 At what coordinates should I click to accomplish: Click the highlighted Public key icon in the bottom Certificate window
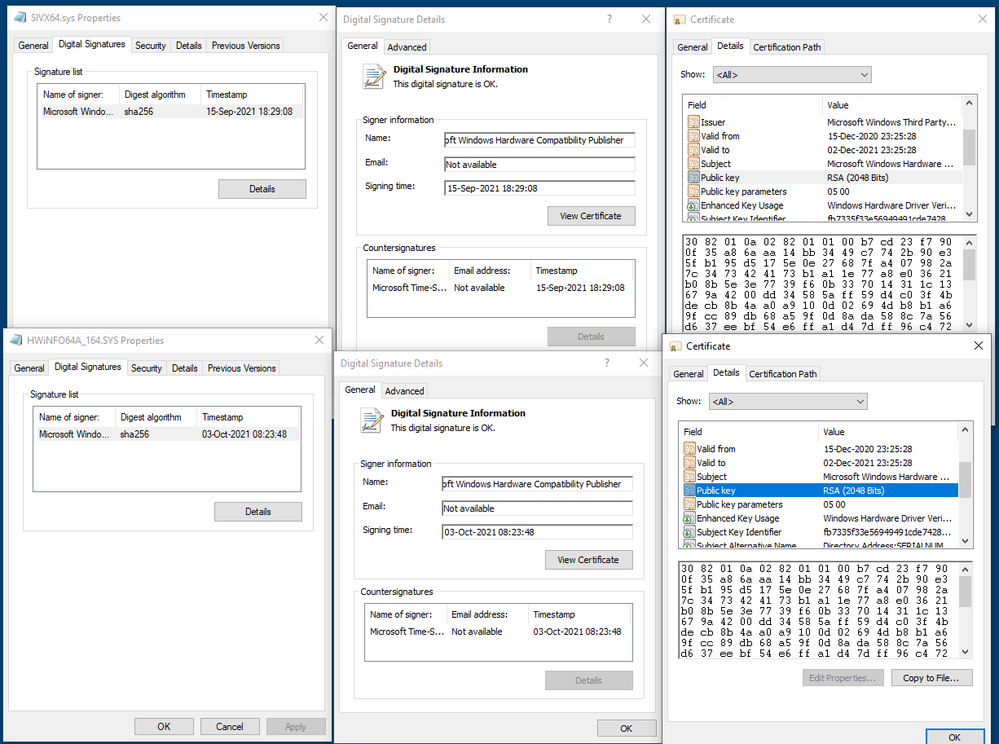[x=689, y=490]
